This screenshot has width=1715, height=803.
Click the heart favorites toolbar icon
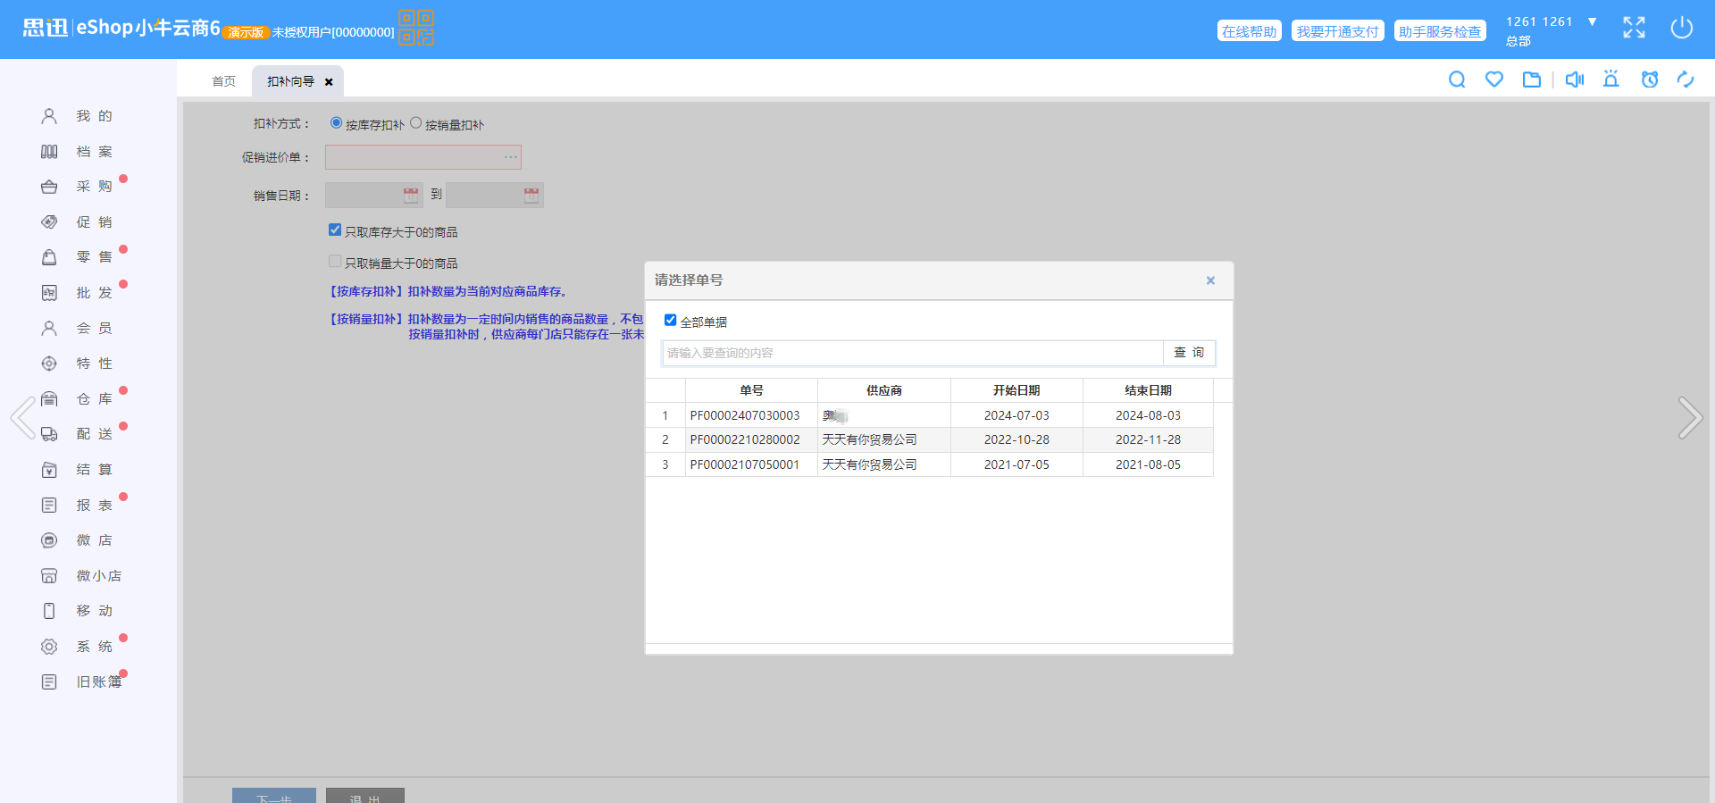point(1494,80)
